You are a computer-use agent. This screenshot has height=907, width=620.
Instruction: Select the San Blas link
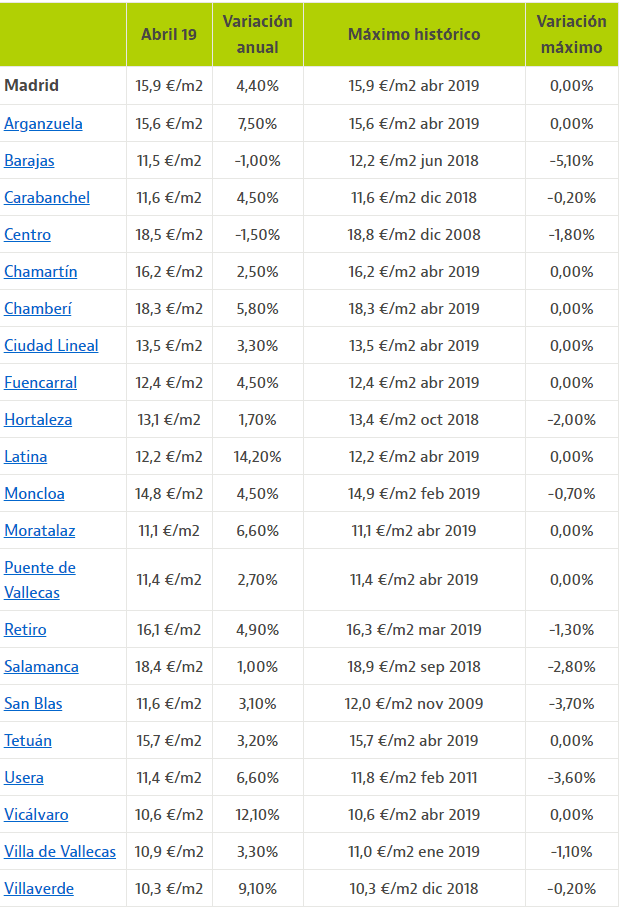click(33, 704)
